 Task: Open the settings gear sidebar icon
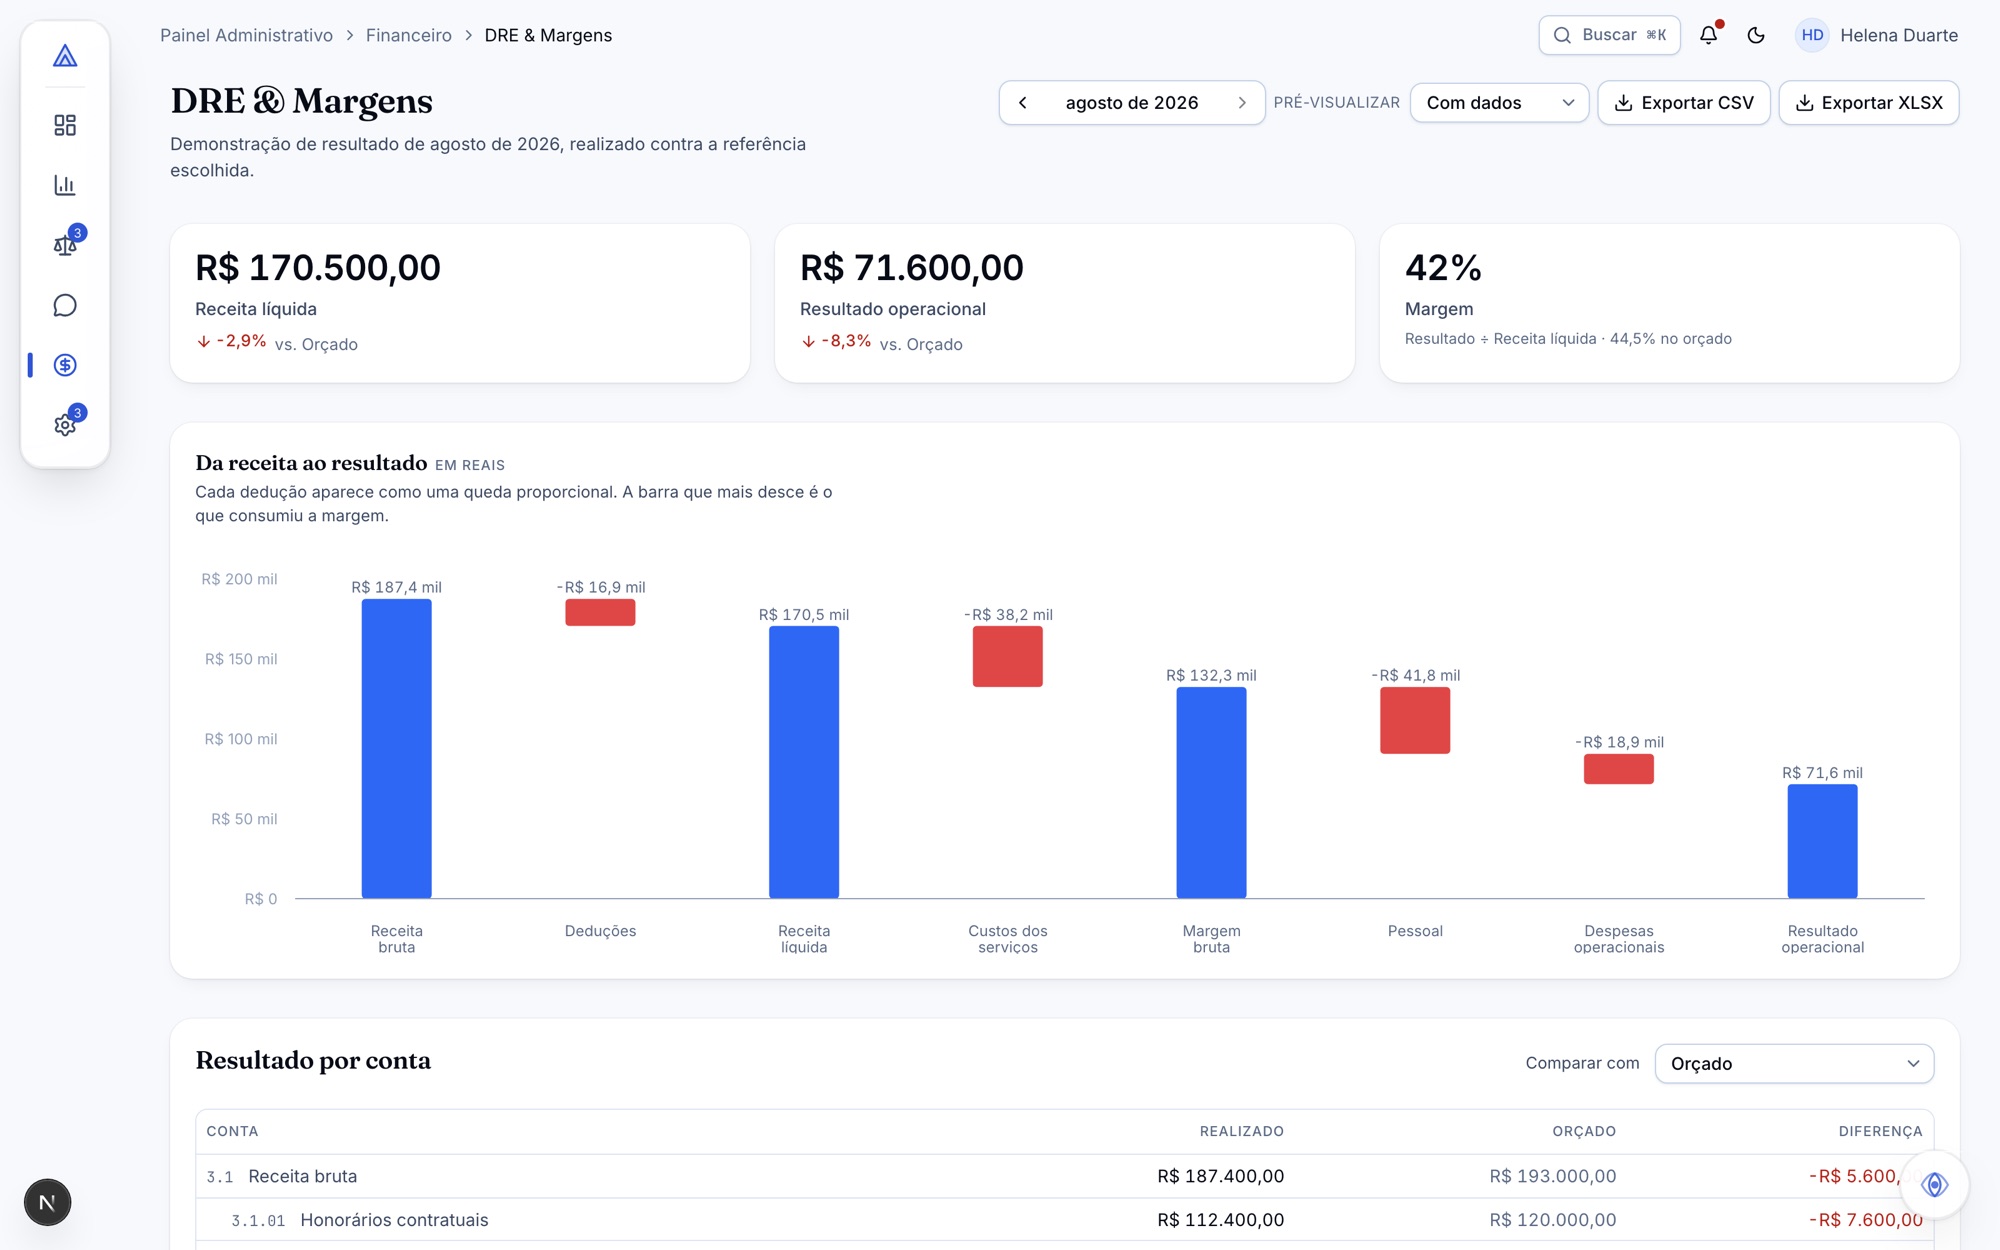pos(65,425)
